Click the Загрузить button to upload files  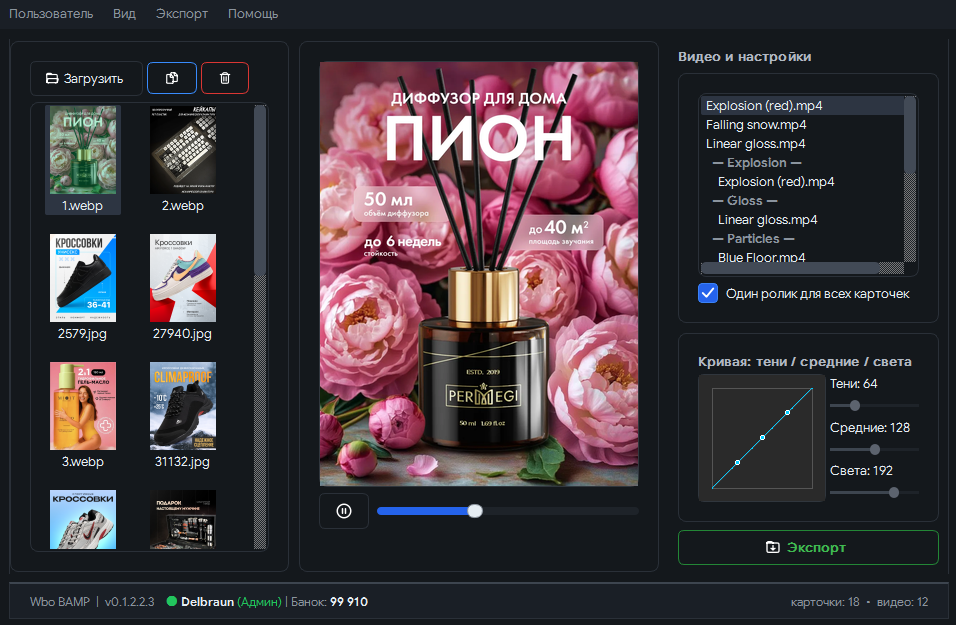86,78
